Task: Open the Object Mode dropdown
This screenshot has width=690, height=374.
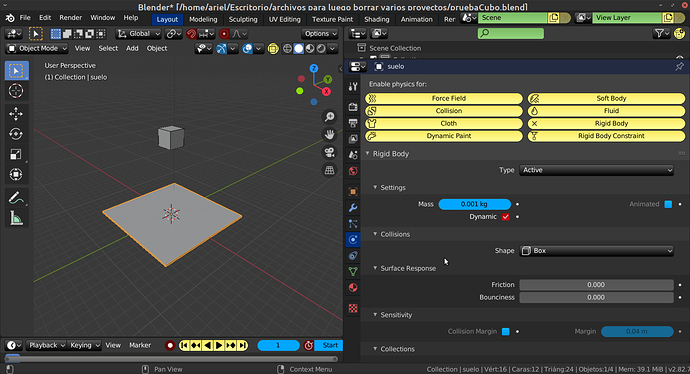Action: (x=37, y=48)
